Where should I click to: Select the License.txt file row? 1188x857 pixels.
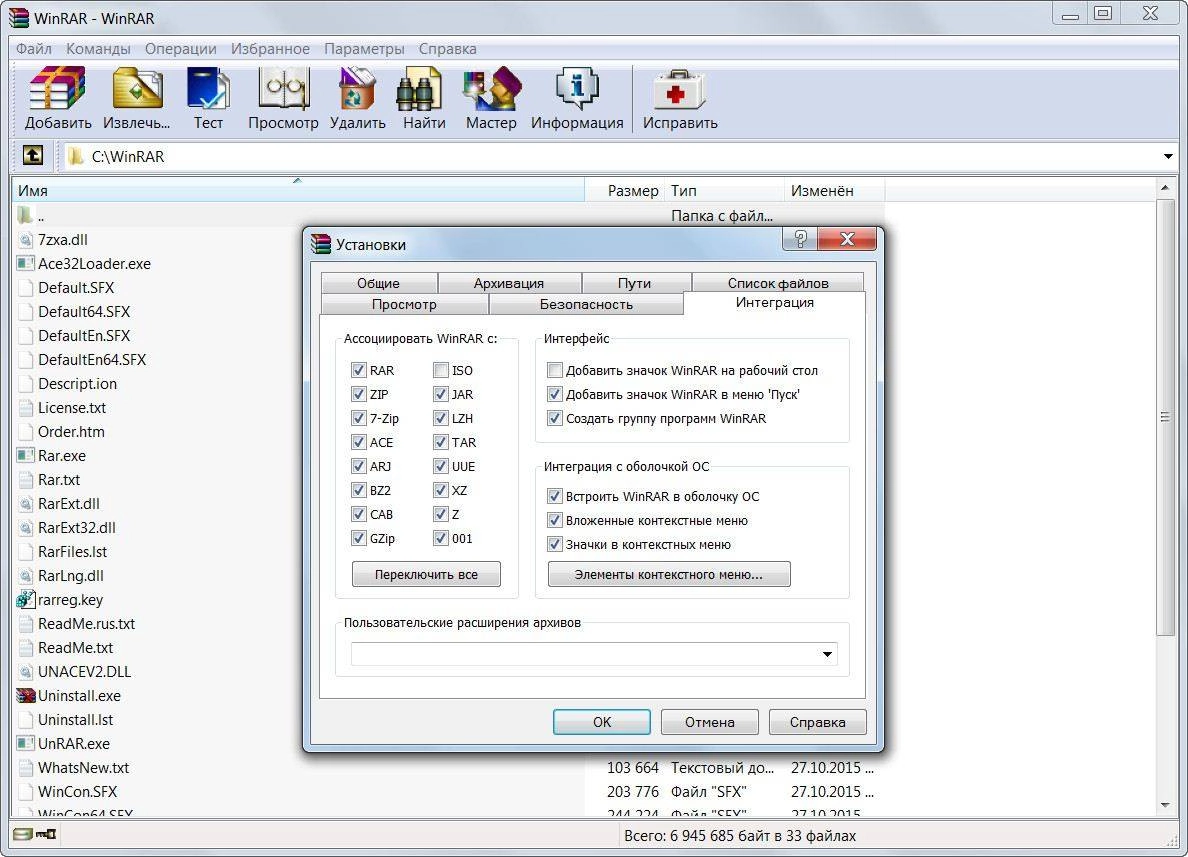pyautogui.click(x=72, y=408)
